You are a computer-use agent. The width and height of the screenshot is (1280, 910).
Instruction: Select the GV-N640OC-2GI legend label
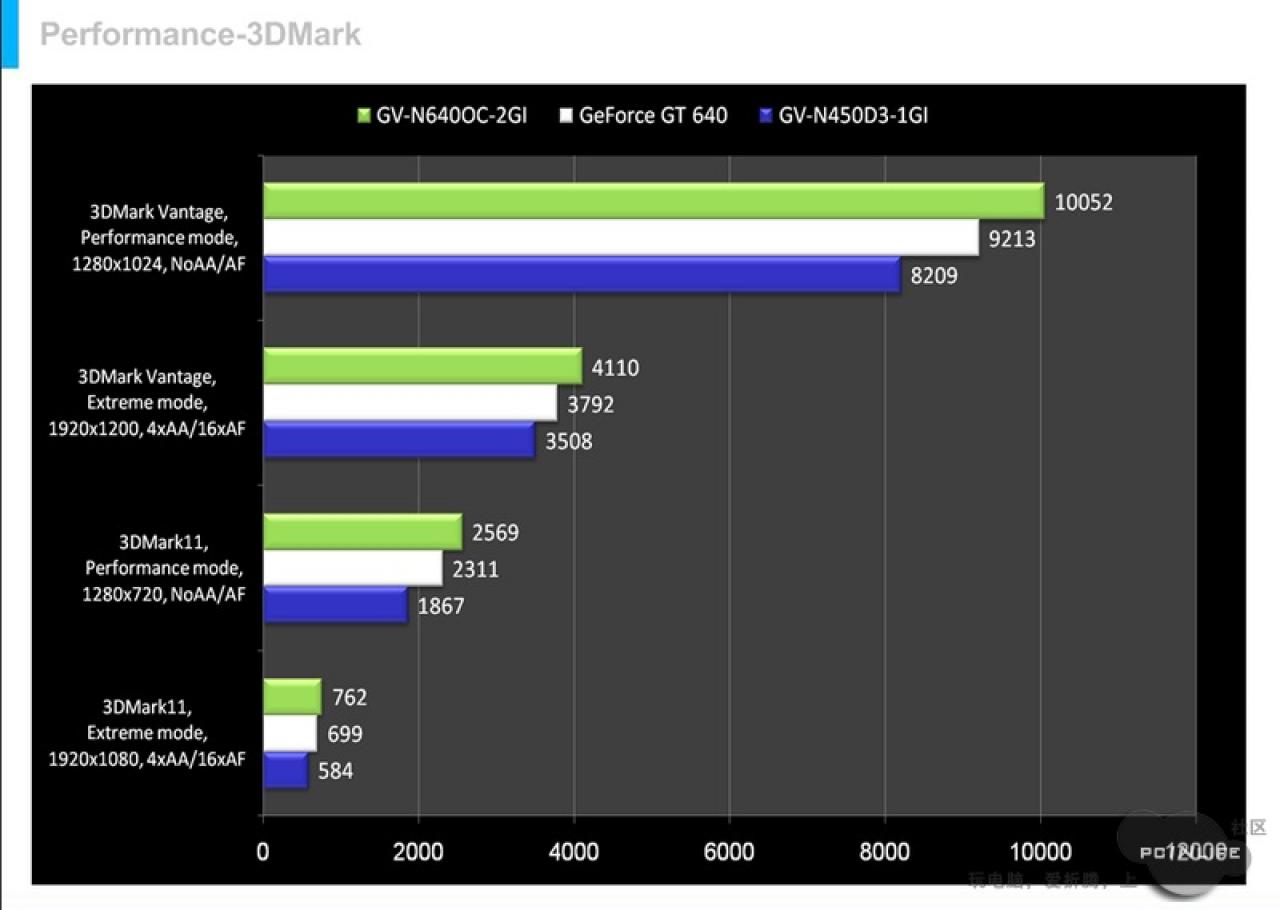point(451,116)
